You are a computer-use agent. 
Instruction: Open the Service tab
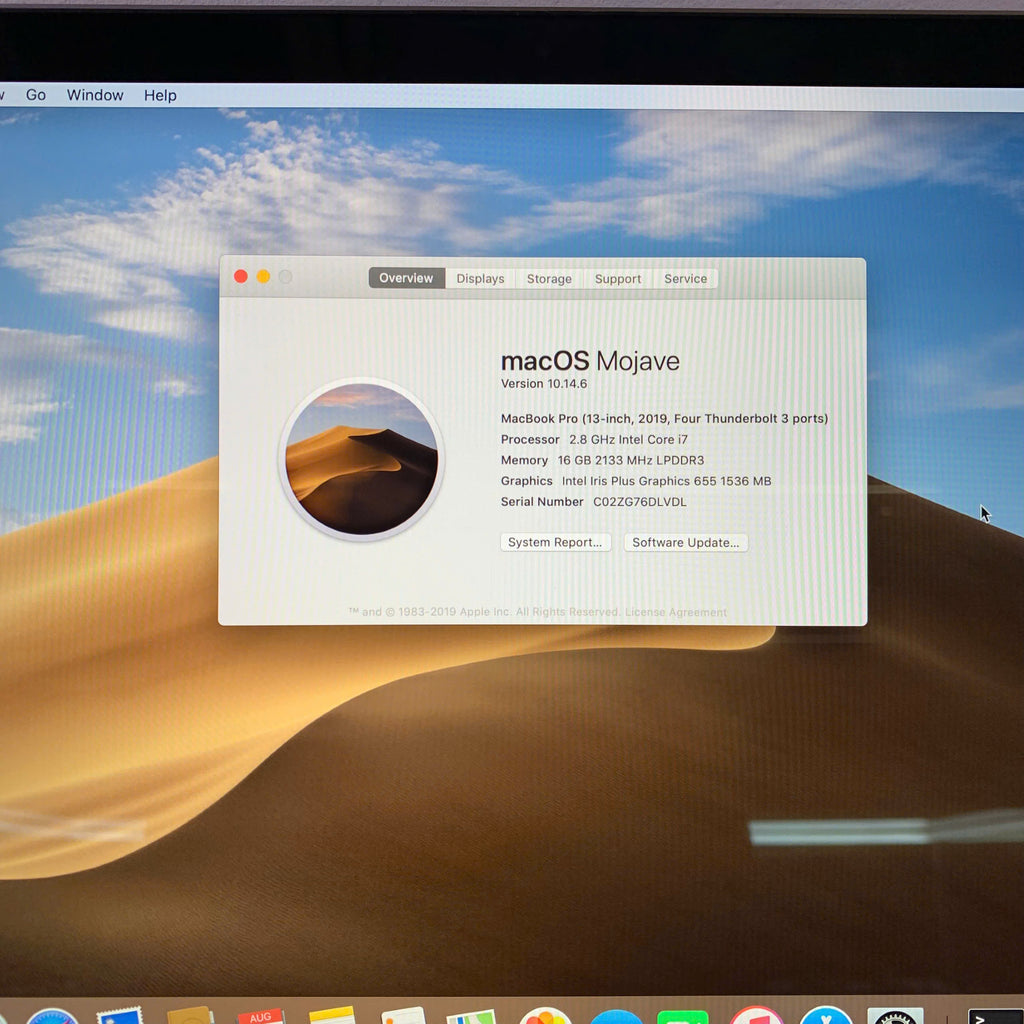(x=685, y=279)
